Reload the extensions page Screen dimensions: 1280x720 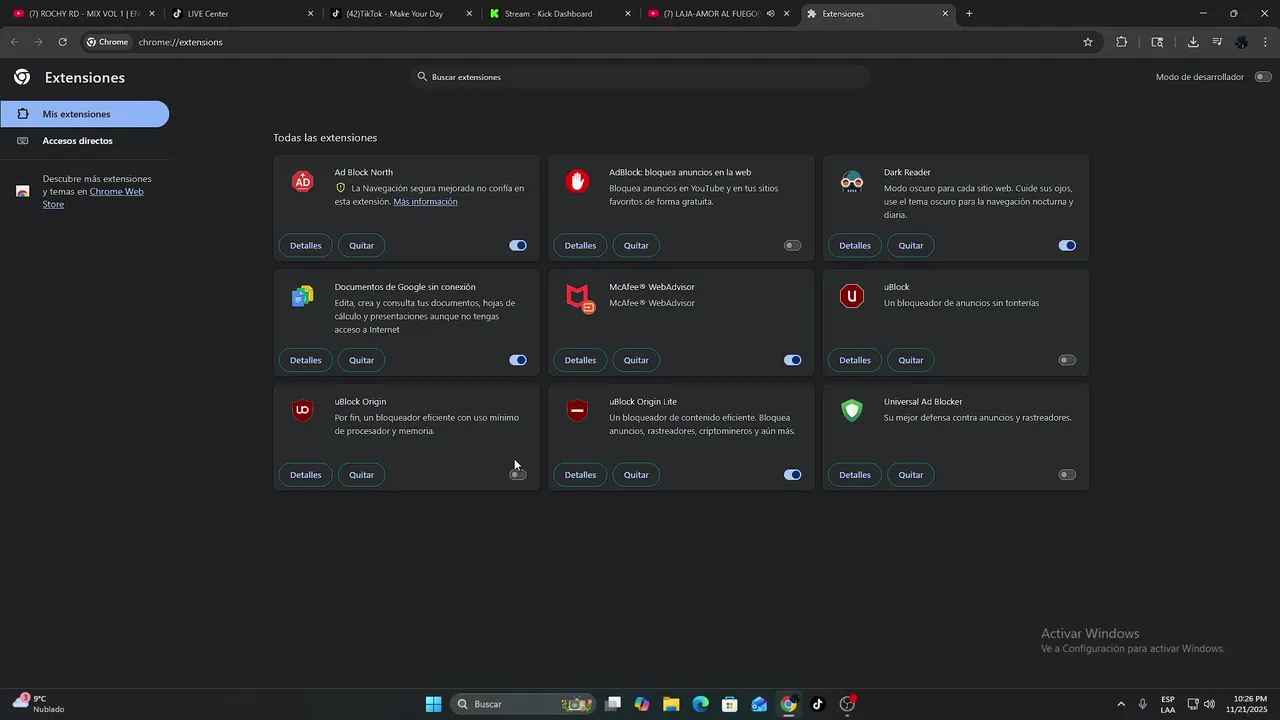point(62,42)
